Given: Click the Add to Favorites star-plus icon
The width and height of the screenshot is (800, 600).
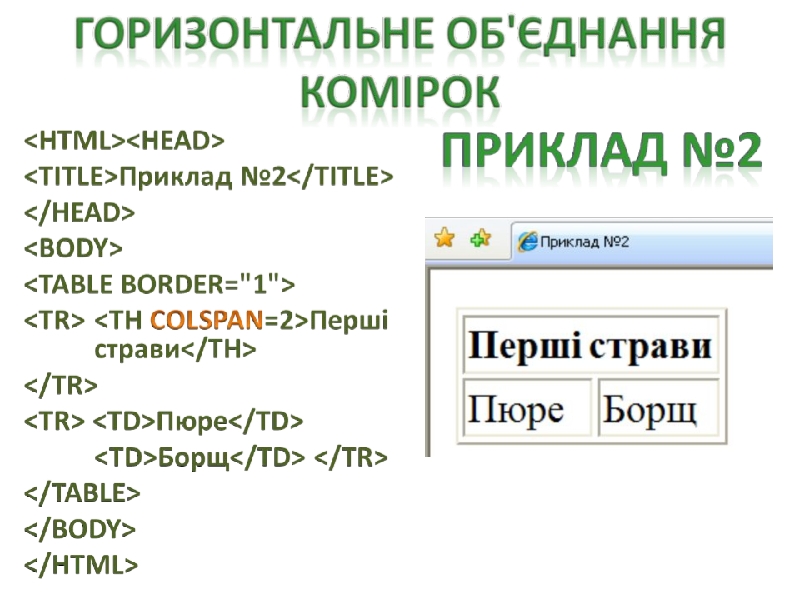Looking at the screenshot, I should [480, 238].
